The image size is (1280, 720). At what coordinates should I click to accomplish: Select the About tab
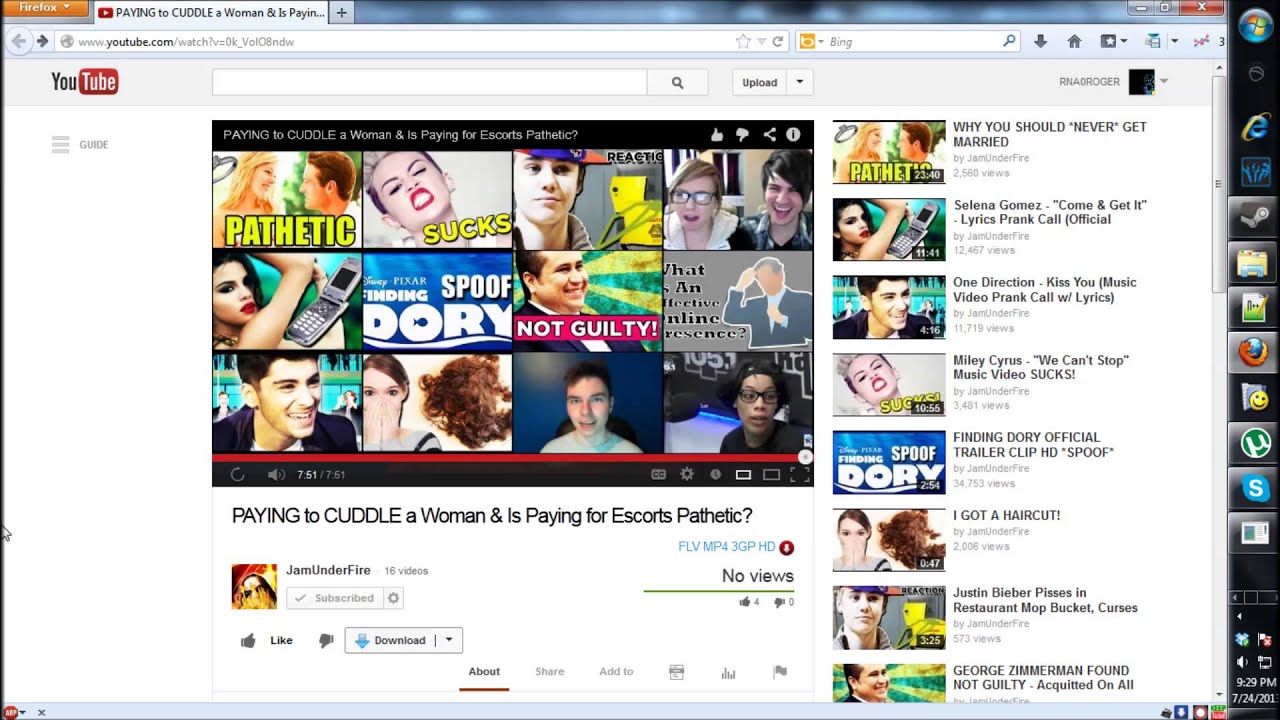tap(484, 672)
